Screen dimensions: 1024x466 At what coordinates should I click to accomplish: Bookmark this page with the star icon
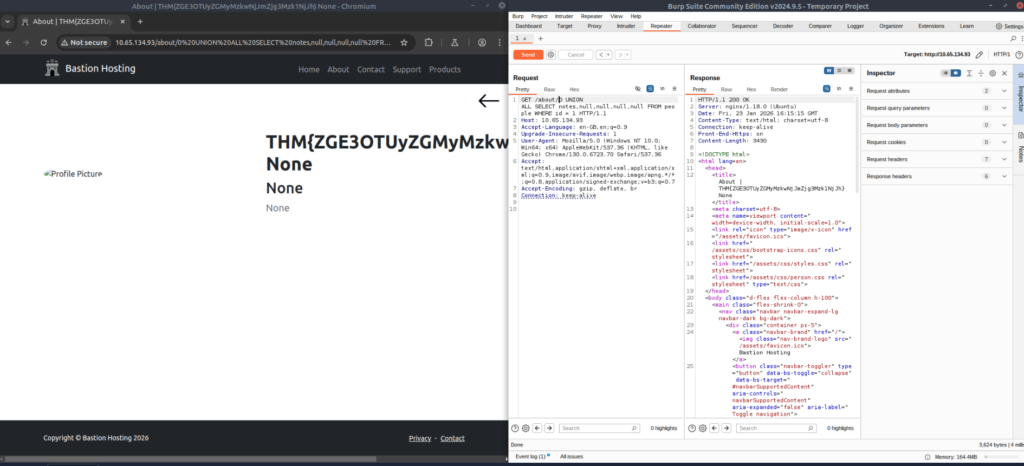404,42
